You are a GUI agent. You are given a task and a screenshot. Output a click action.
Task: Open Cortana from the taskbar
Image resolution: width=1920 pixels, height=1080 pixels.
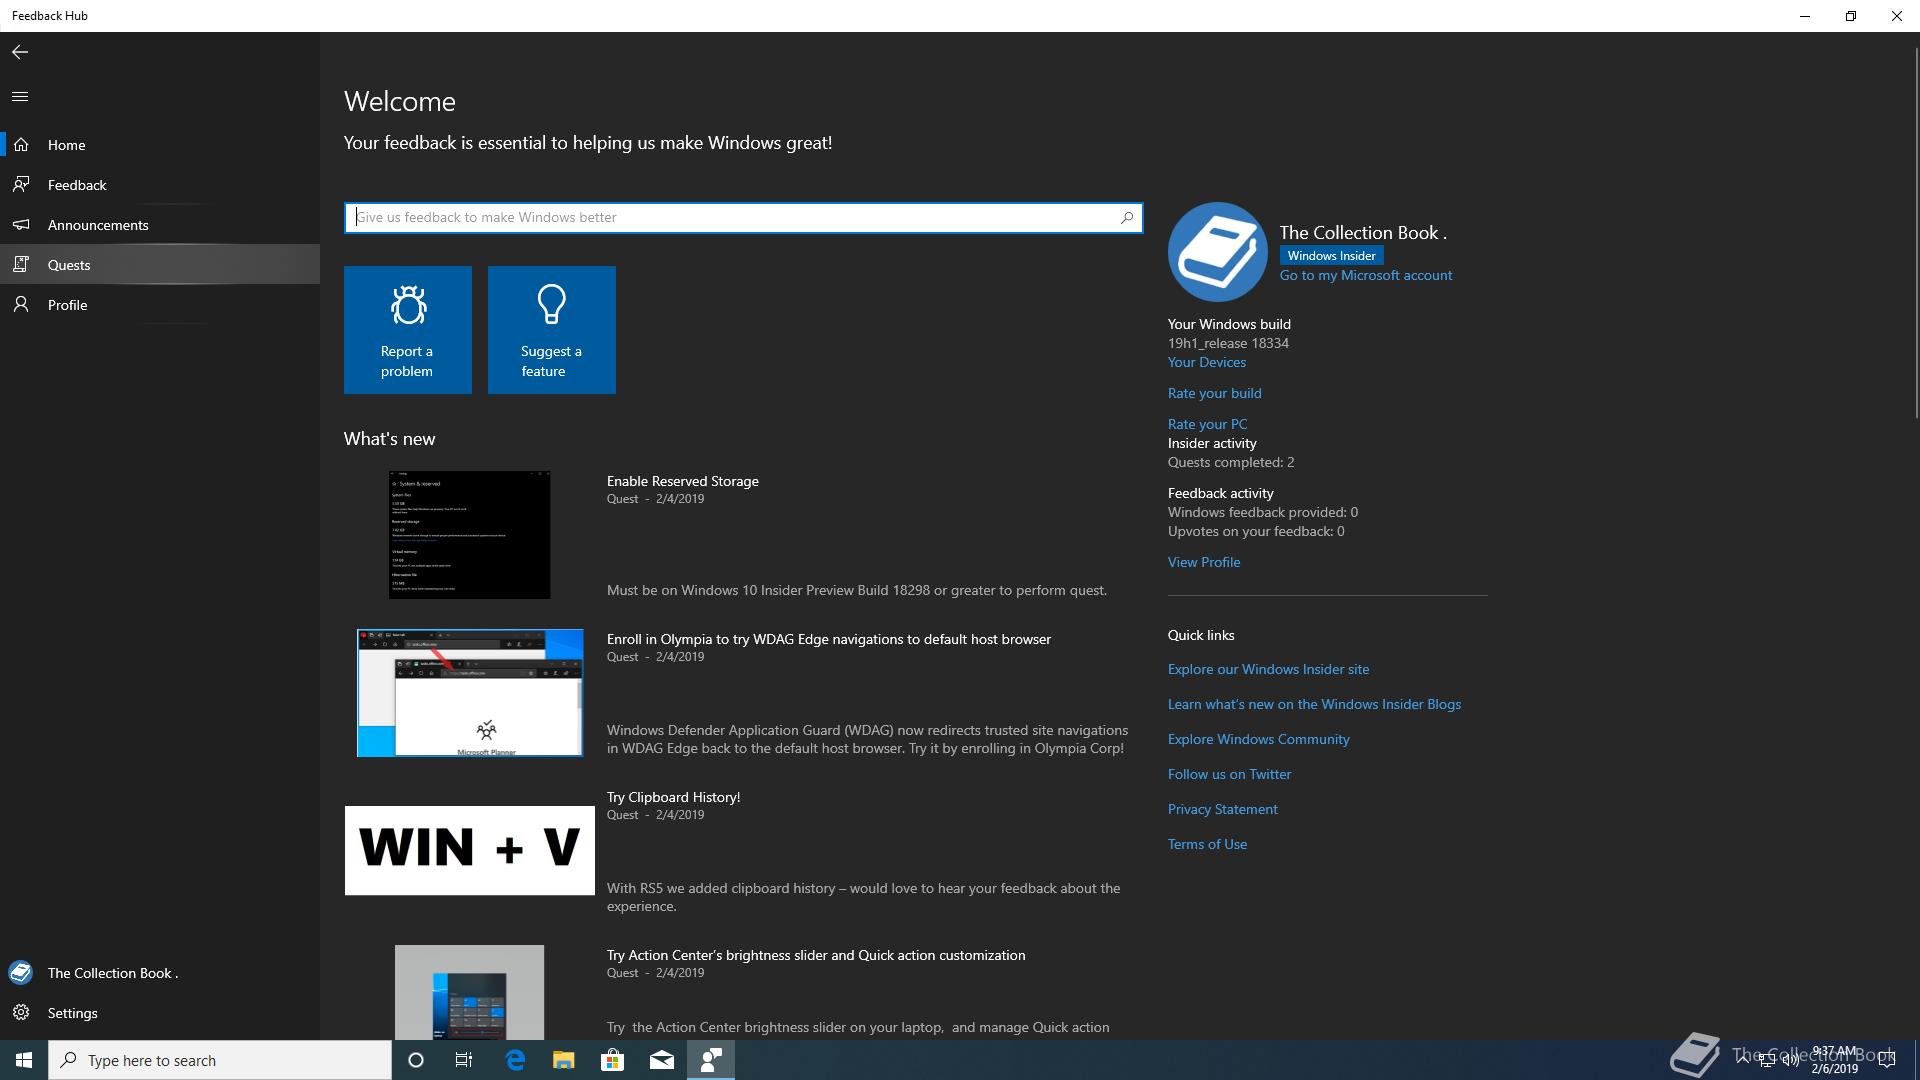point(416,1060)
